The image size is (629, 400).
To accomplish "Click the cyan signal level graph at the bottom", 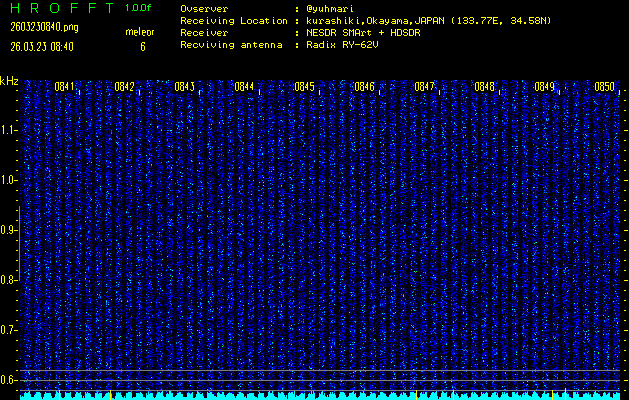I will (x=320, y=395).
